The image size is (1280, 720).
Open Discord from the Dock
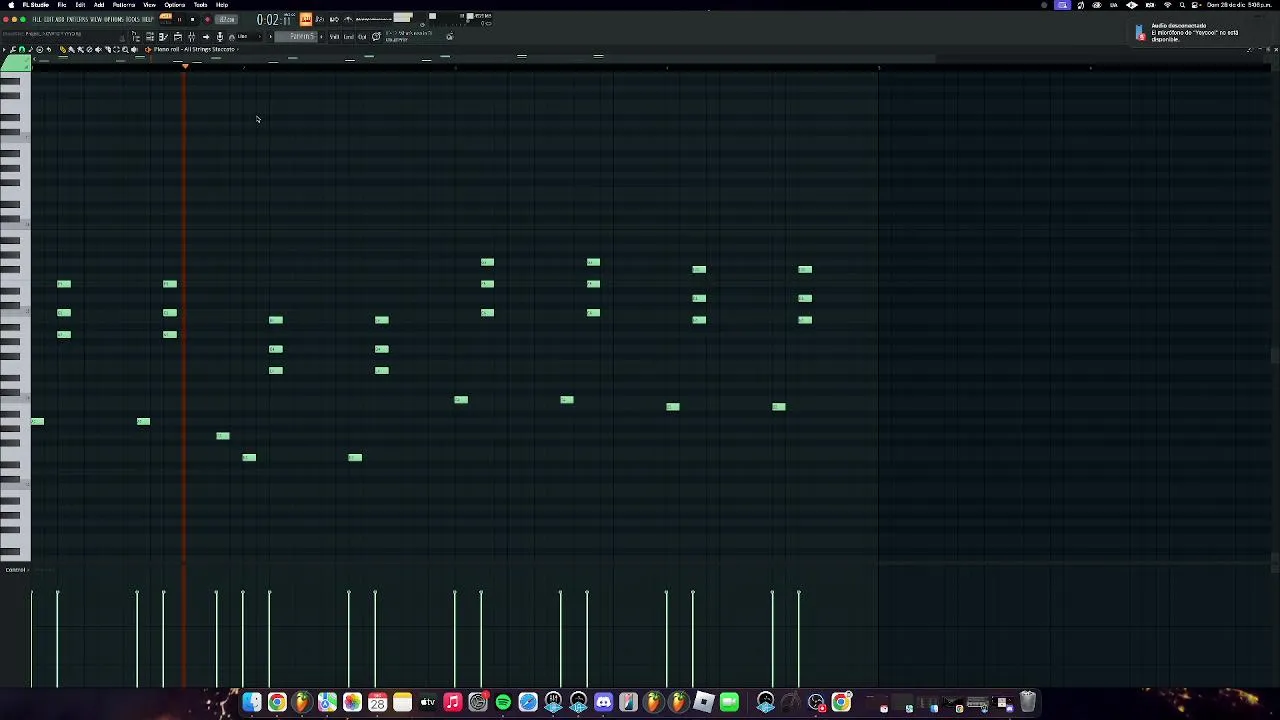tap(603, 702)
